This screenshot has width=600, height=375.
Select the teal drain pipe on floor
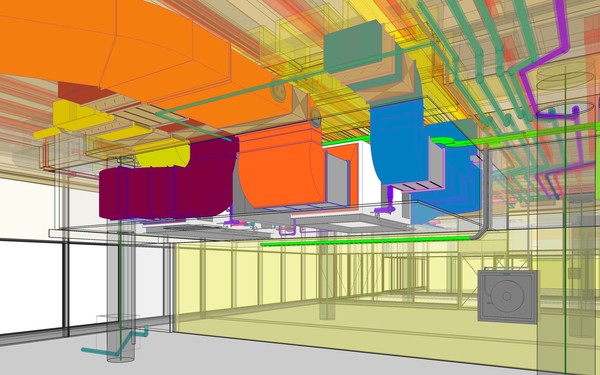pyautogui.click(x=115, y=342)
